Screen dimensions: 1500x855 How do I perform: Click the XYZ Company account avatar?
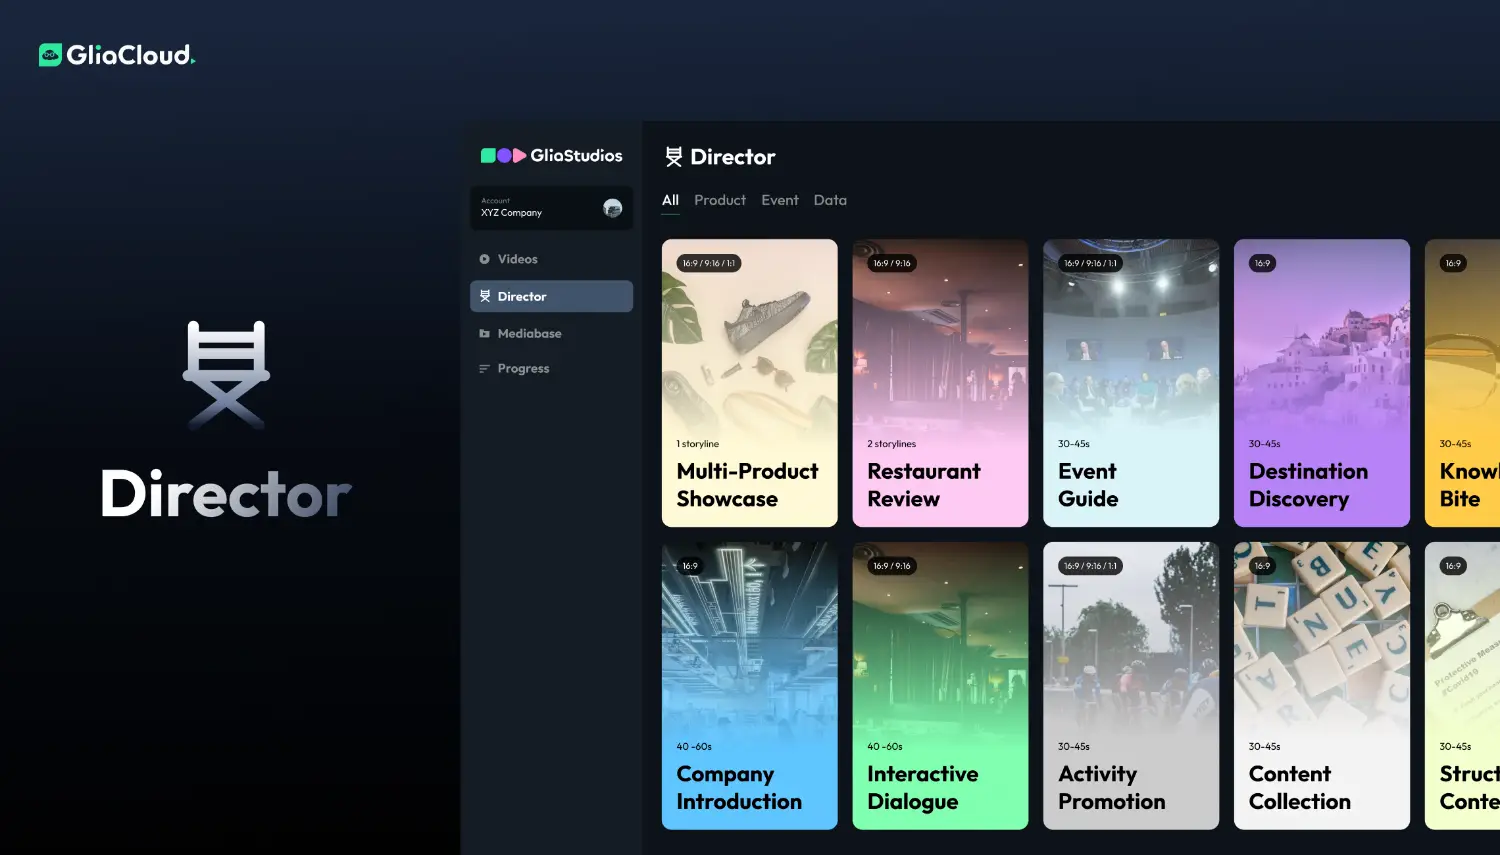(x=612, y=208)
